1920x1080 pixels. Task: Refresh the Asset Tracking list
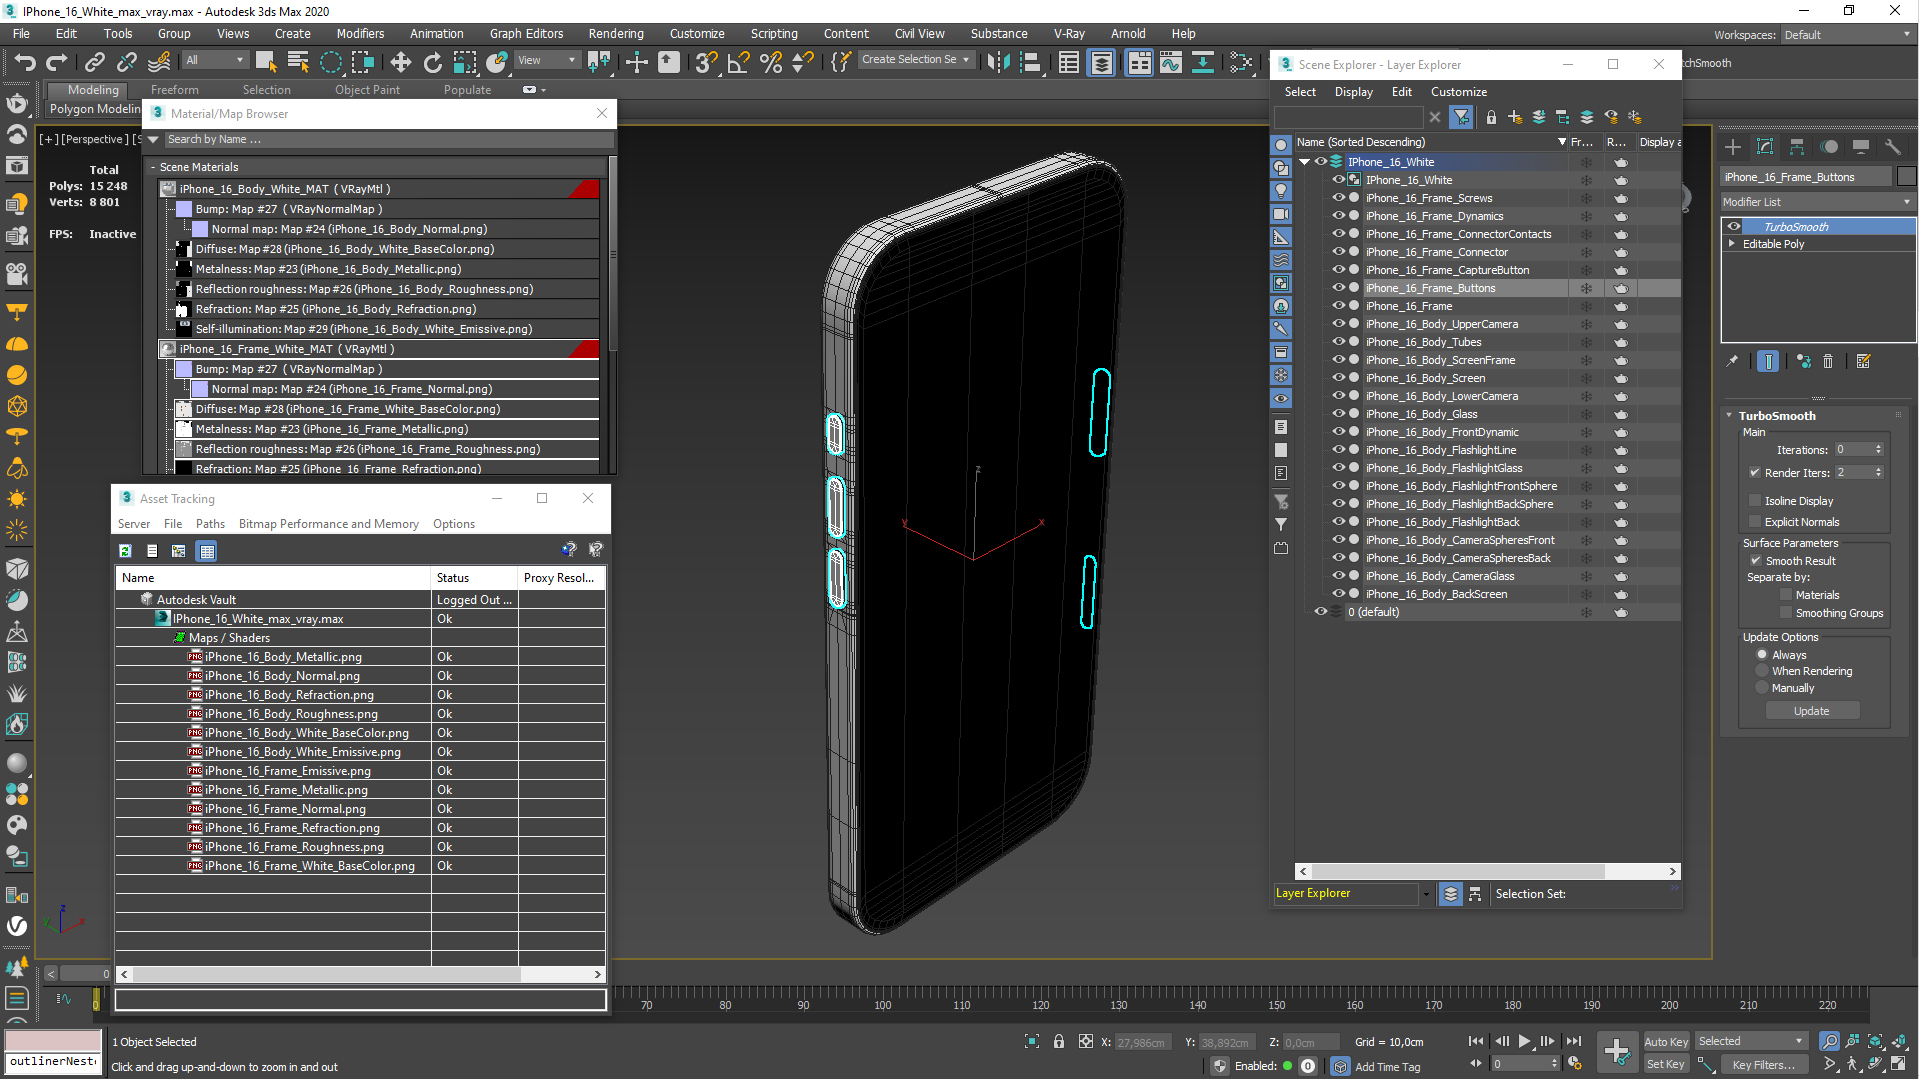click(x=125, y=551)
